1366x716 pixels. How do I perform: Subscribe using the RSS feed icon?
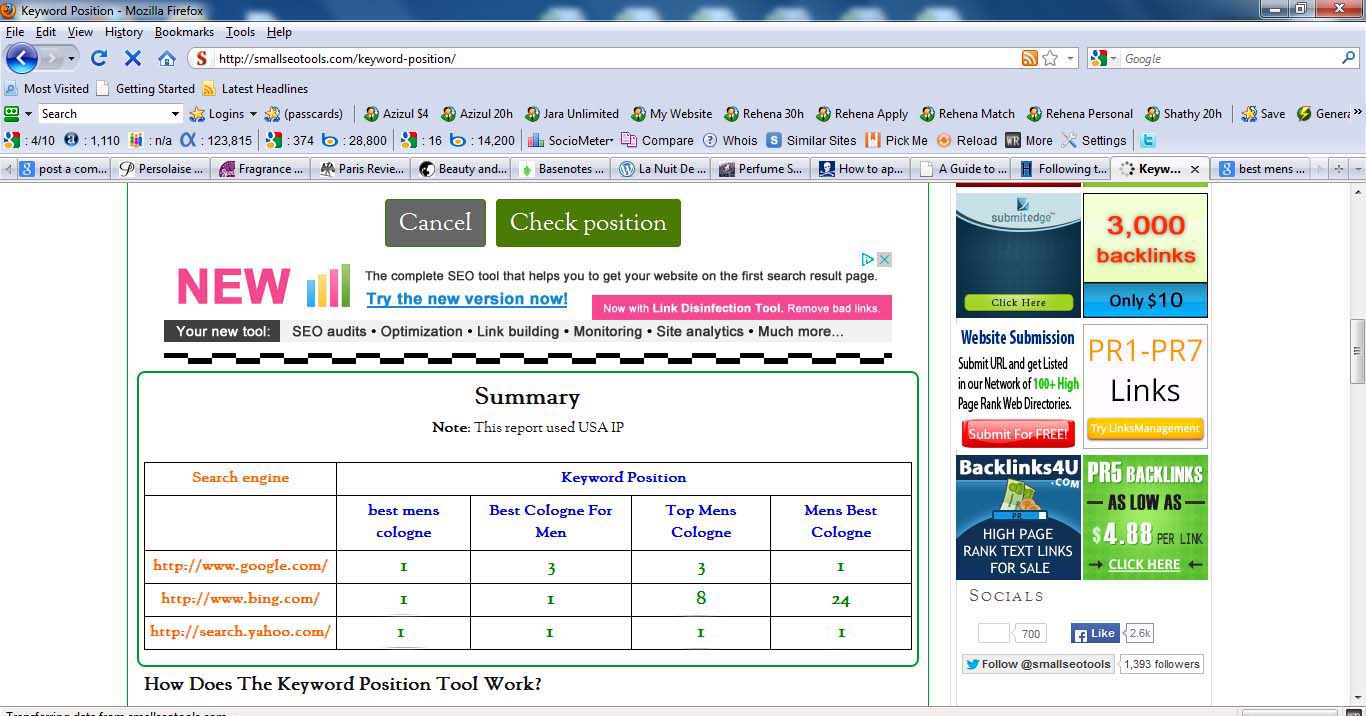click(x=1029, y=59)
